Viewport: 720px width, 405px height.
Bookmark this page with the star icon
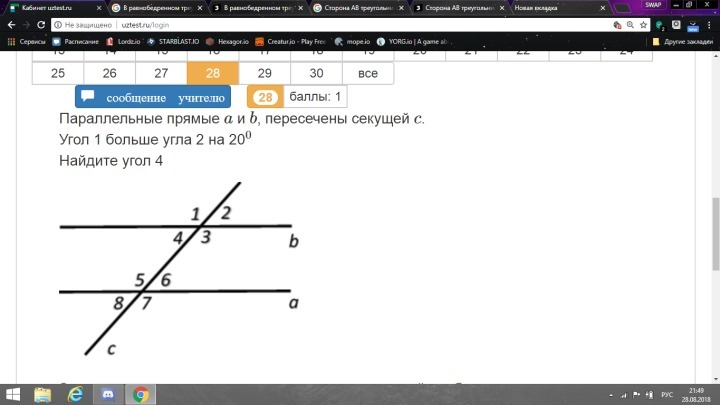coord(643,25)
